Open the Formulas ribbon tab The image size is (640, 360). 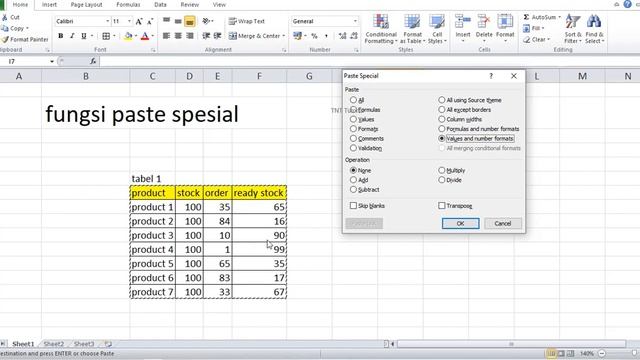point(128,5)
